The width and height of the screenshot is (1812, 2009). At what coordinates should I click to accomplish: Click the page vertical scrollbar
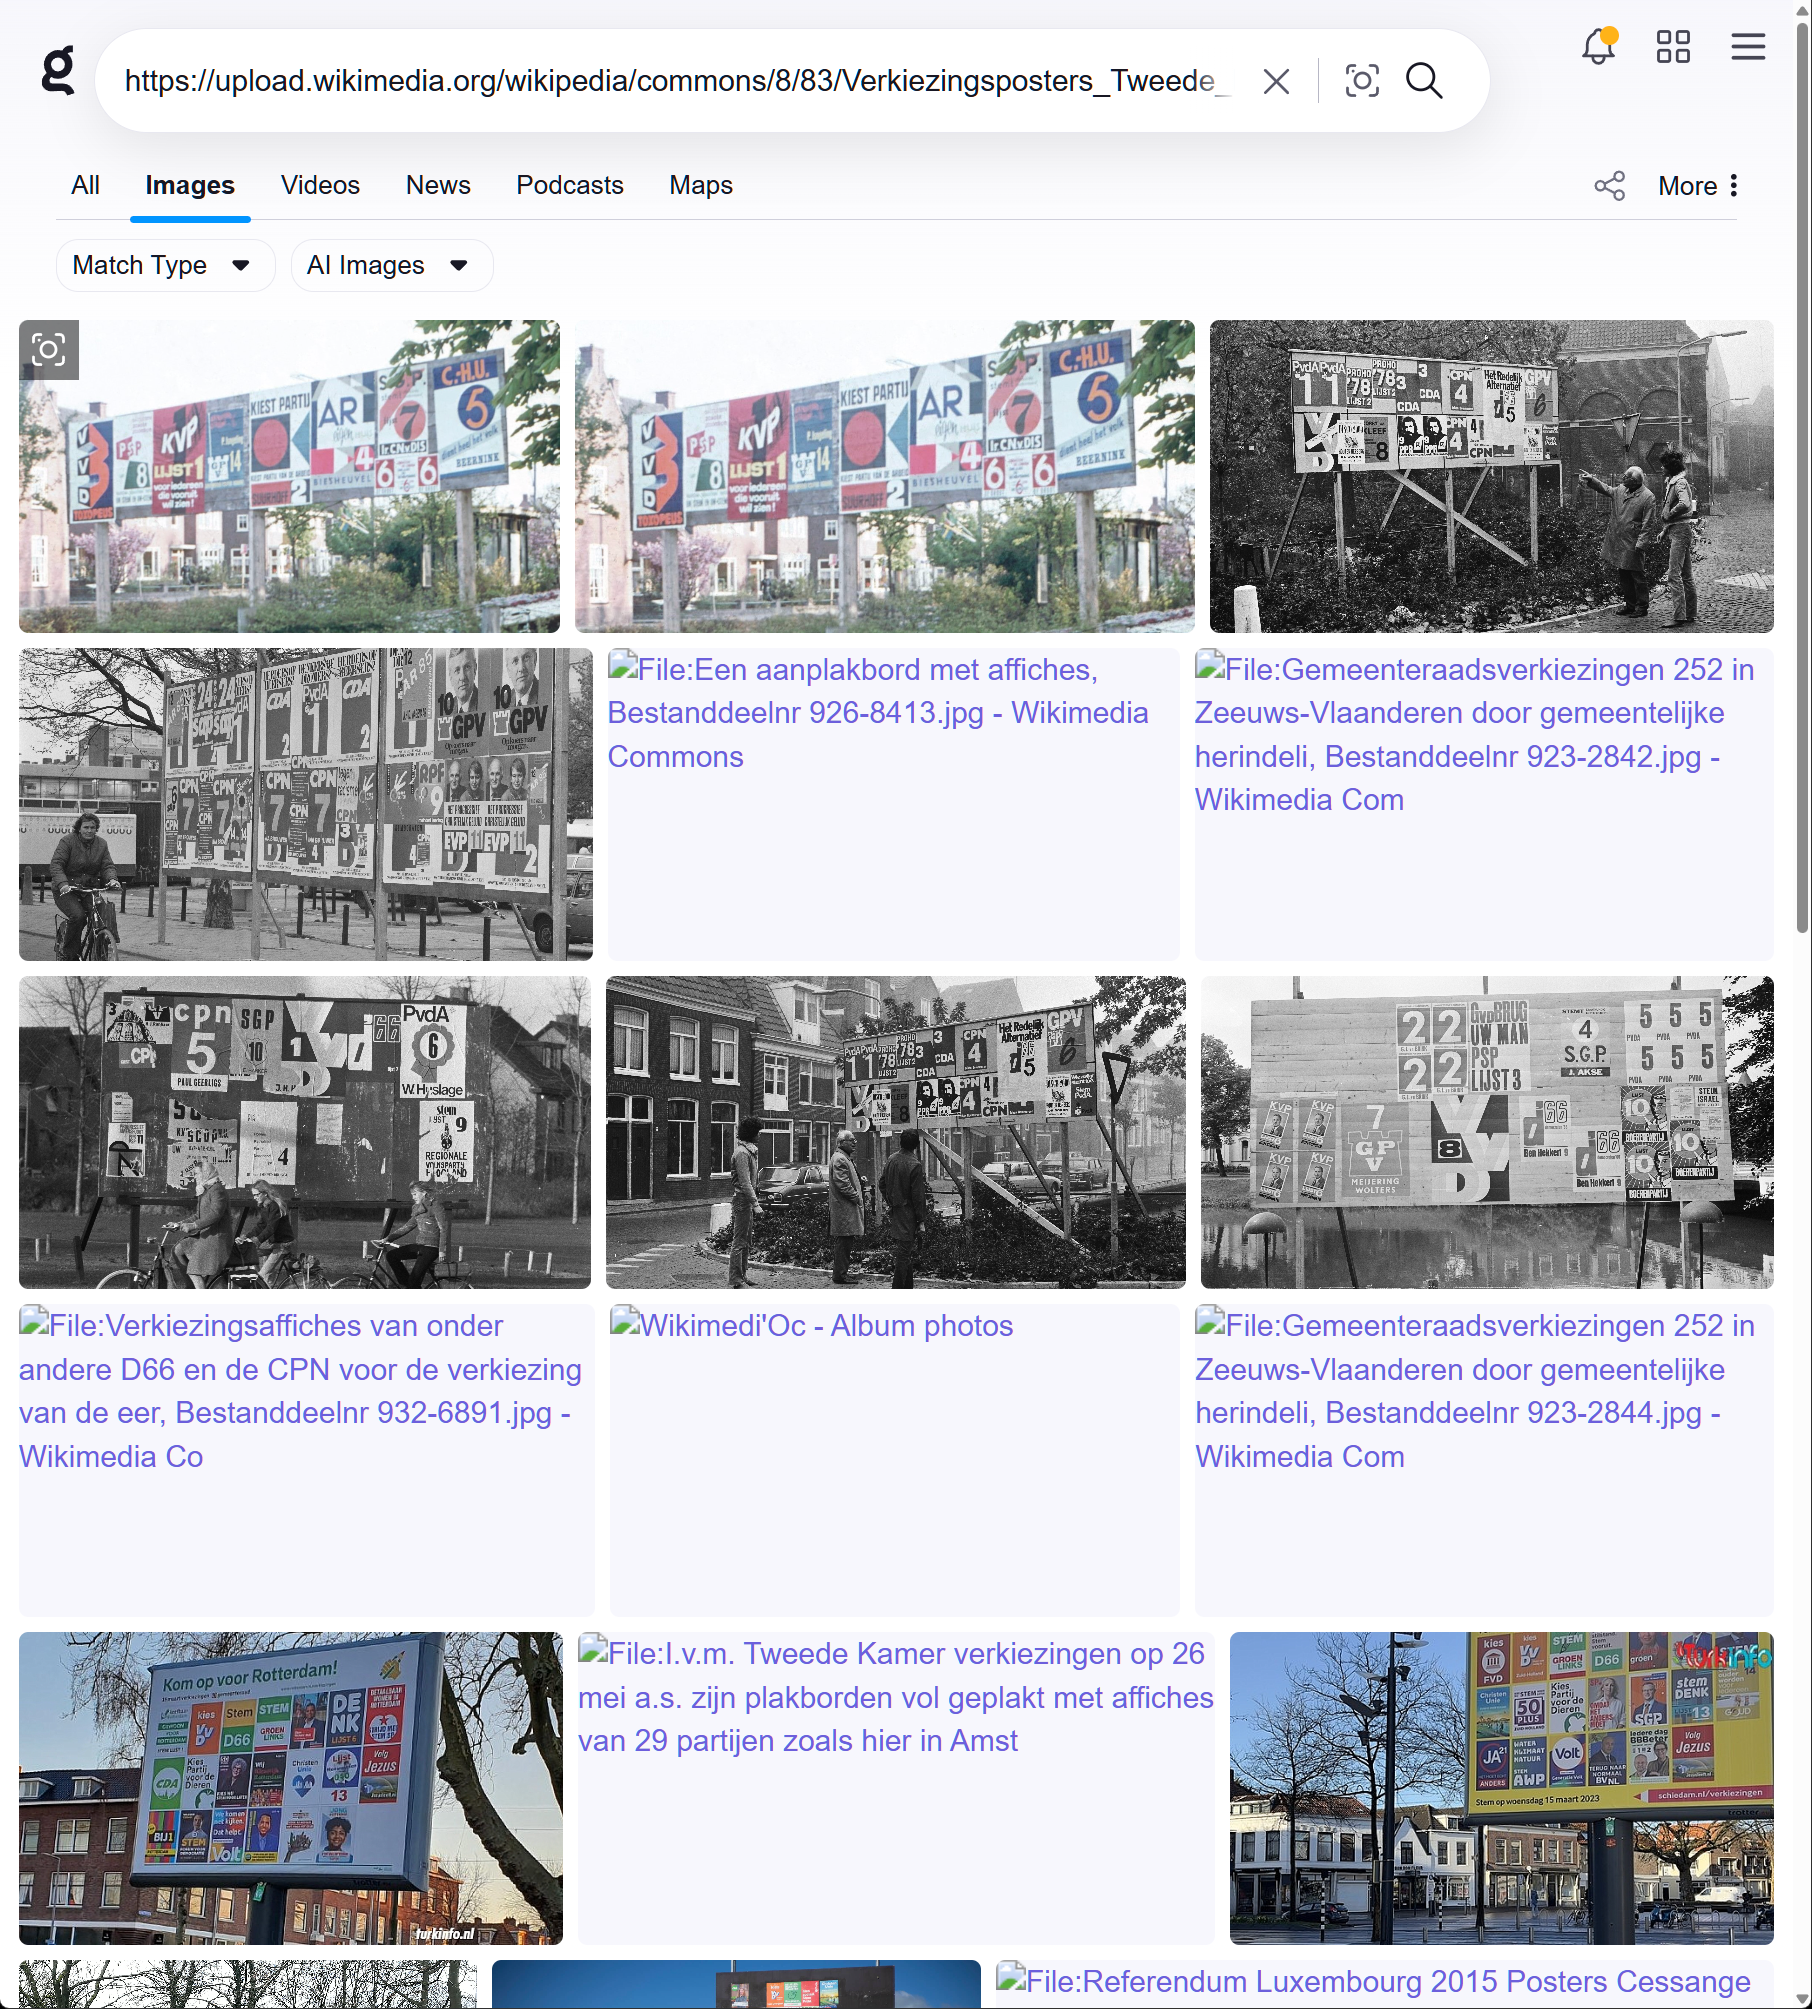[1802, 500]
